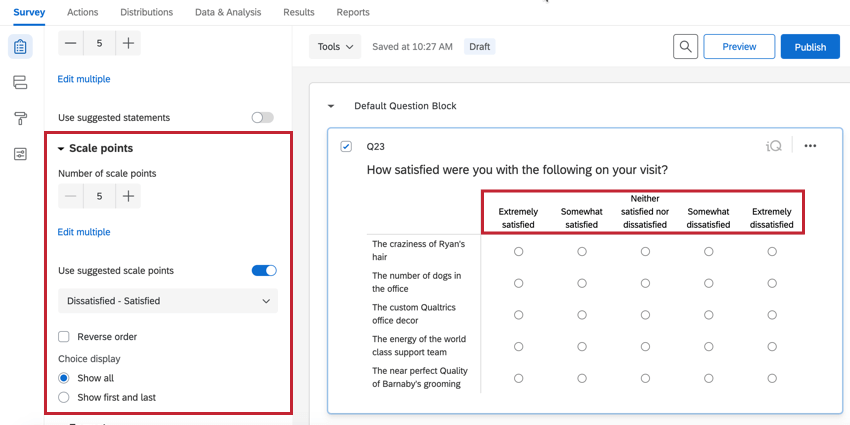Click the search magnifier icon
The width and height of the screenshot is (850, 425).
coord(684,47)
